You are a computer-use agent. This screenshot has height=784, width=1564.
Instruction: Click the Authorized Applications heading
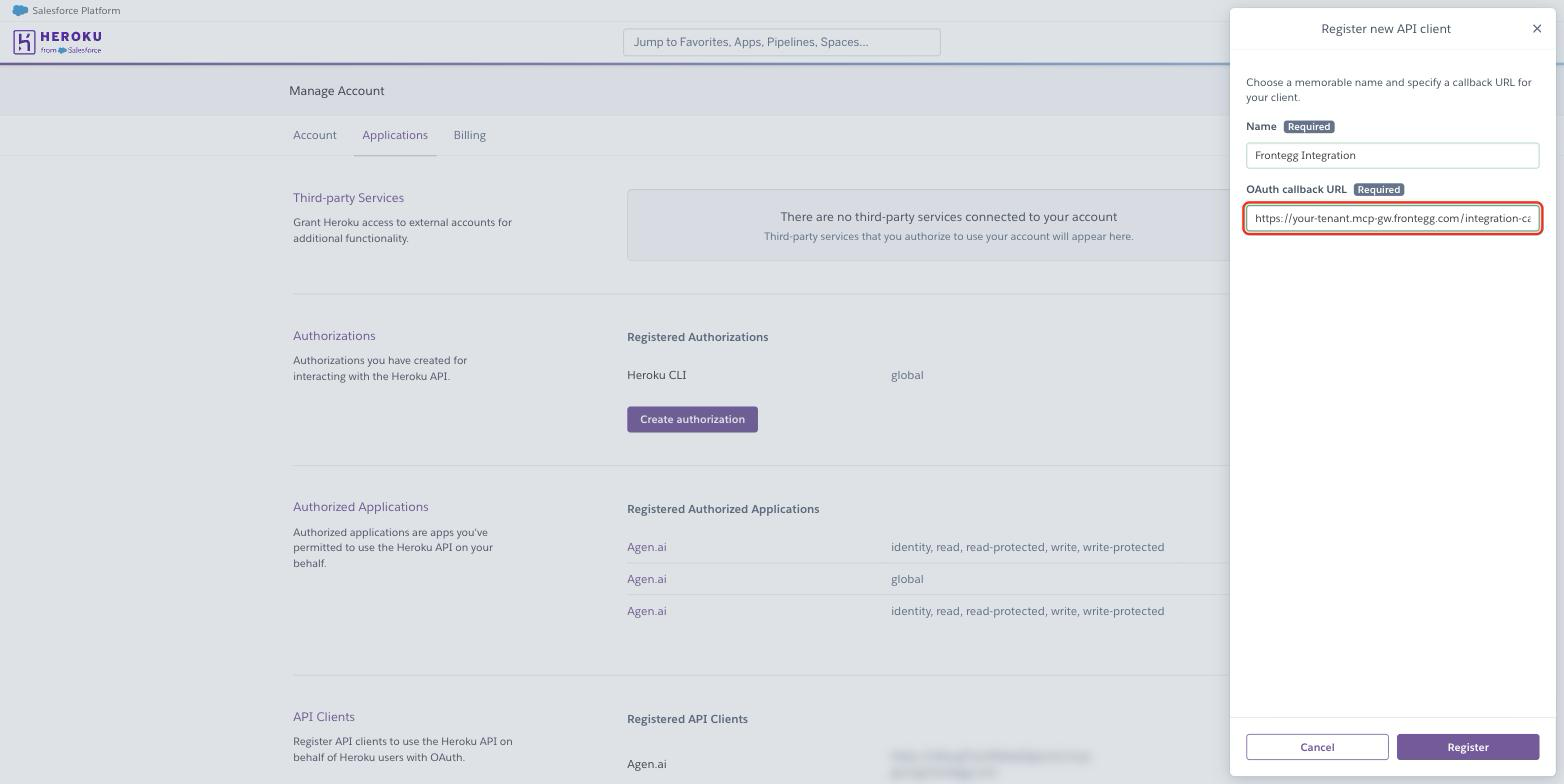360,507
